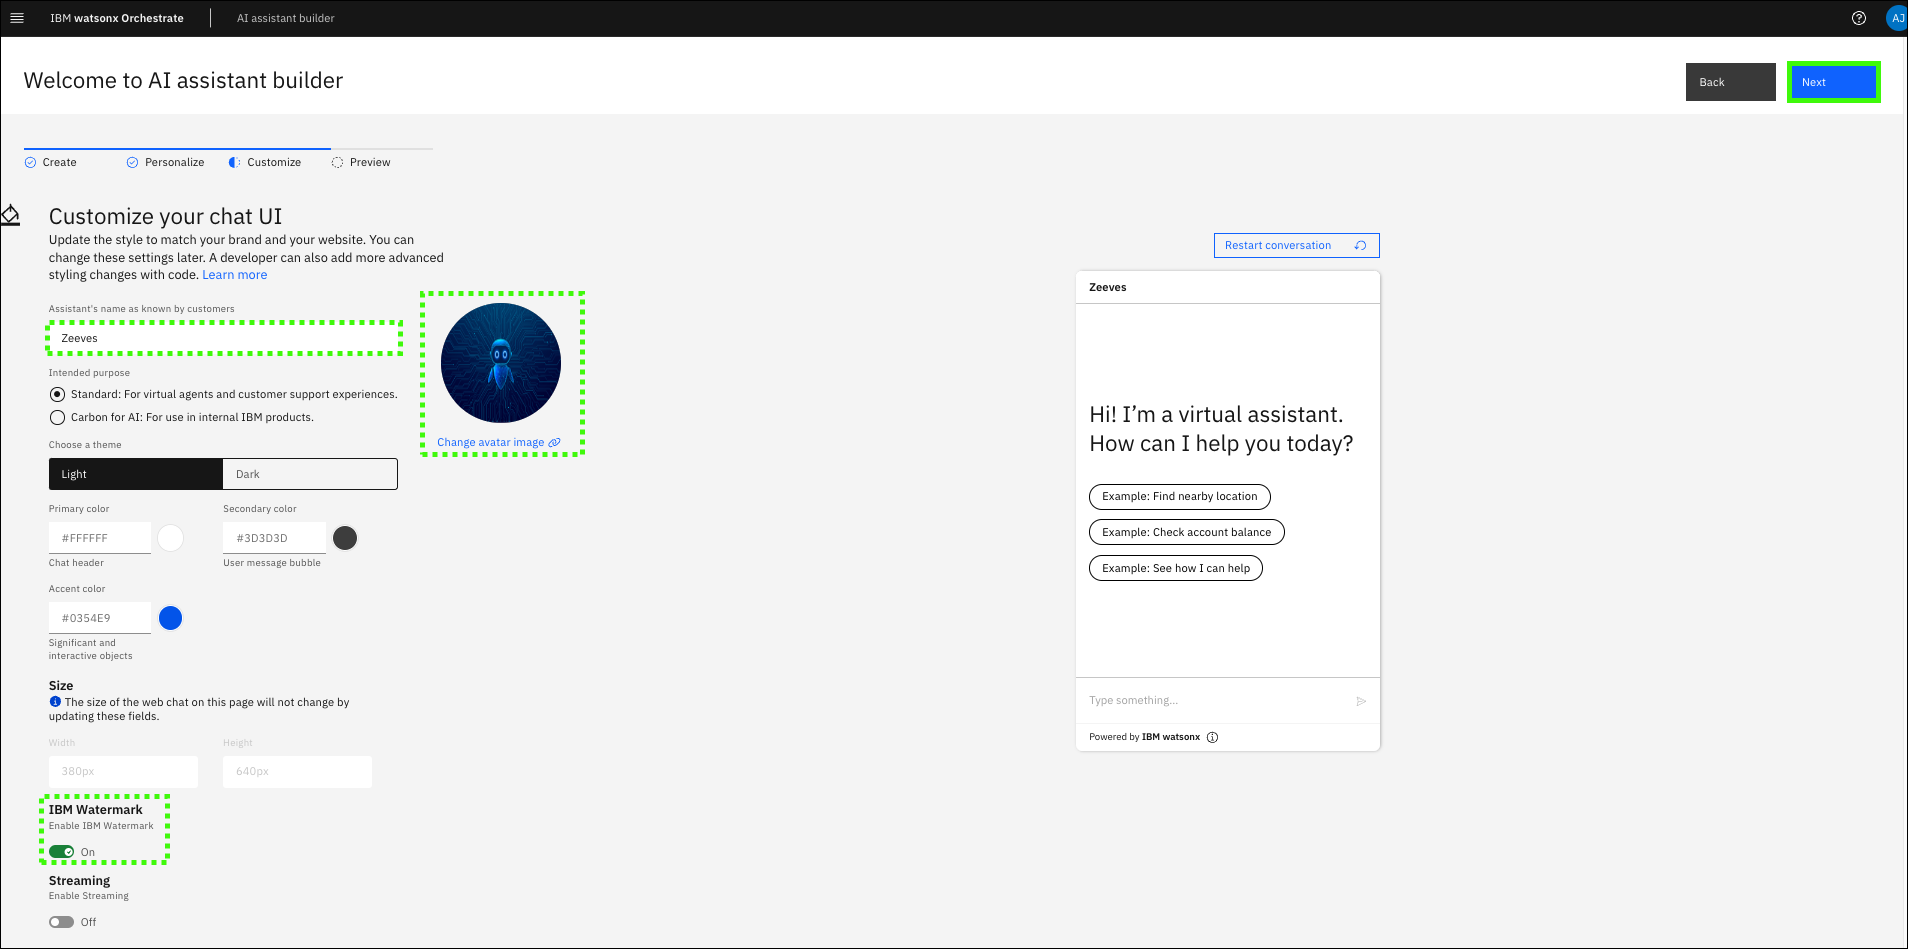
Task: Click the blue accent color swatch
Action: pos(171,618)
